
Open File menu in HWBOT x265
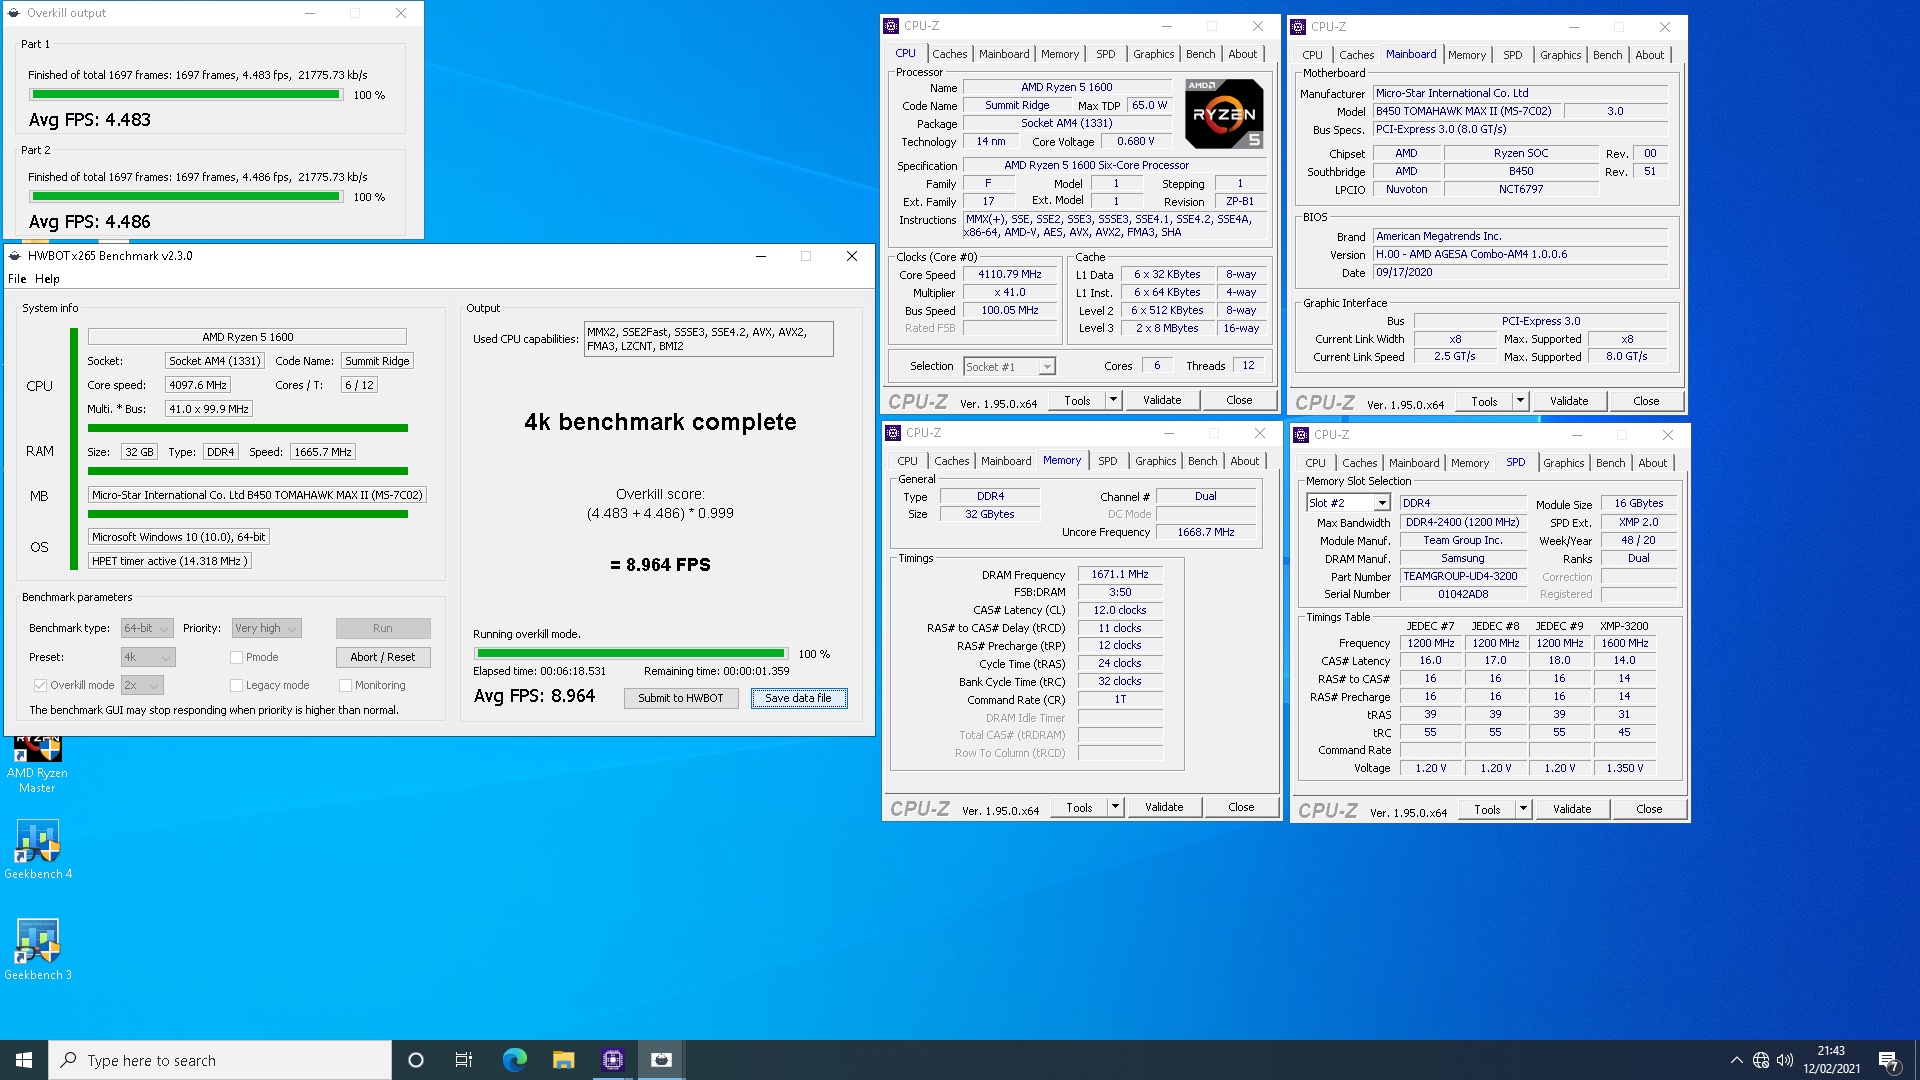click(17, 279)
